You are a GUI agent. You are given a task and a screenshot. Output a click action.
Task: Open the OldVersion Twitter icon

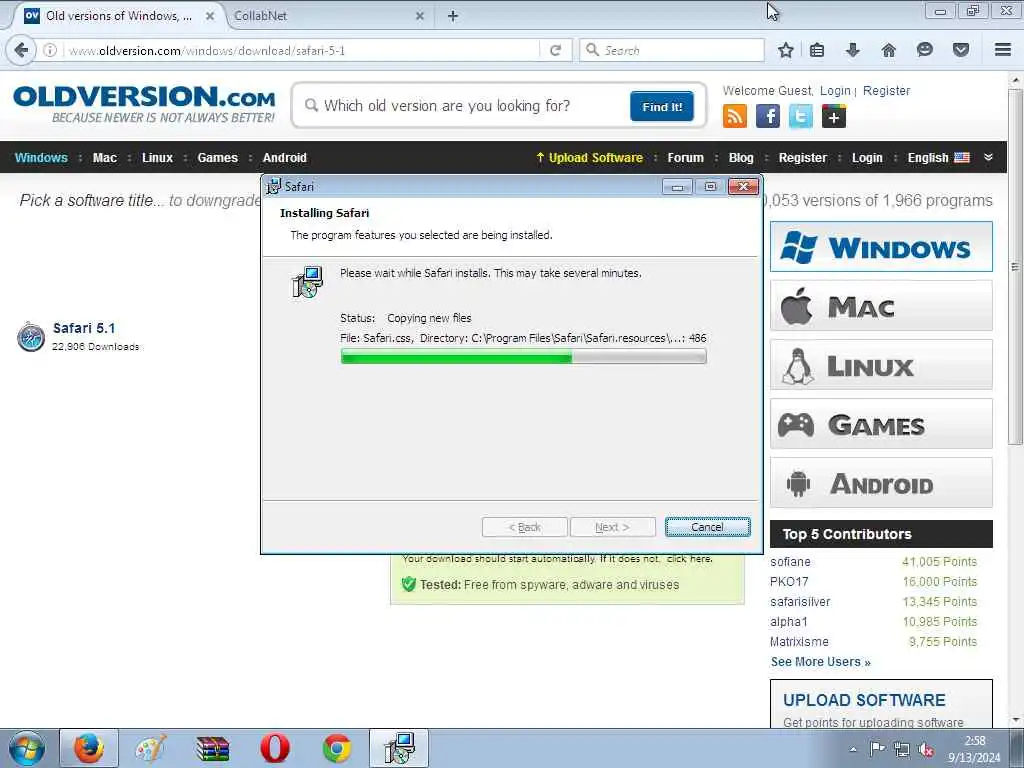[801, 116]
